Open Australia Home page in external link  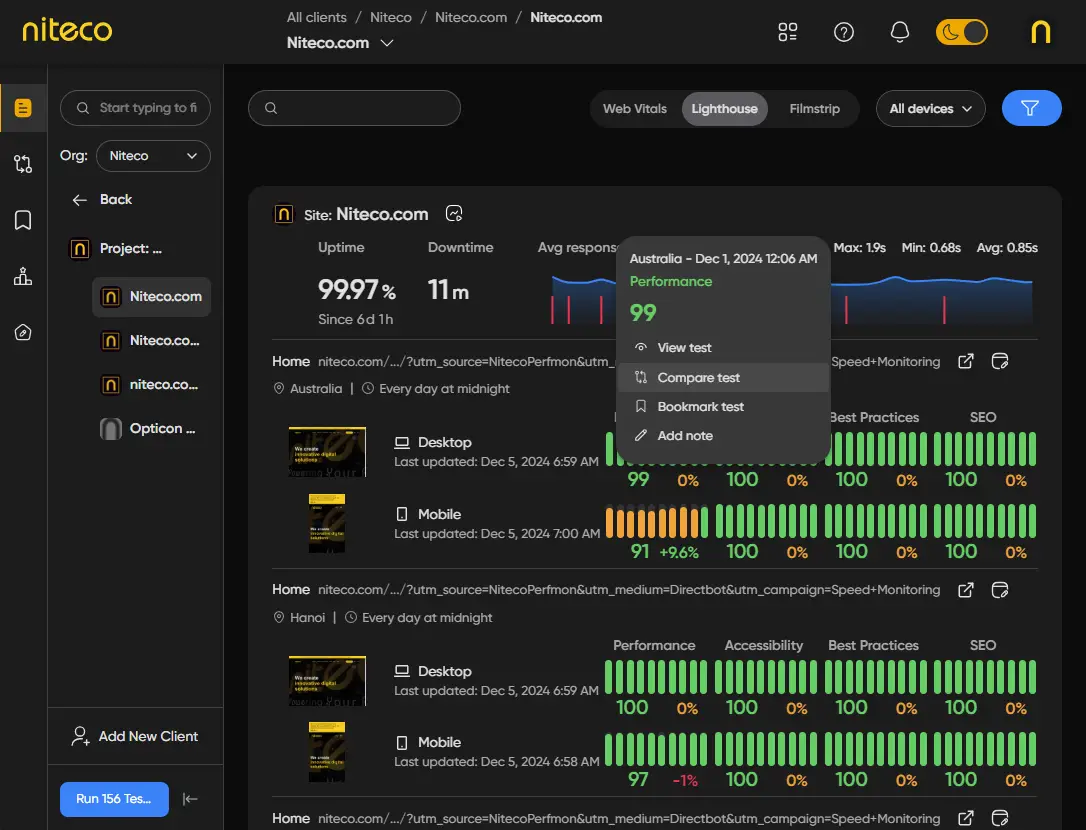click(x=965, y=361)
